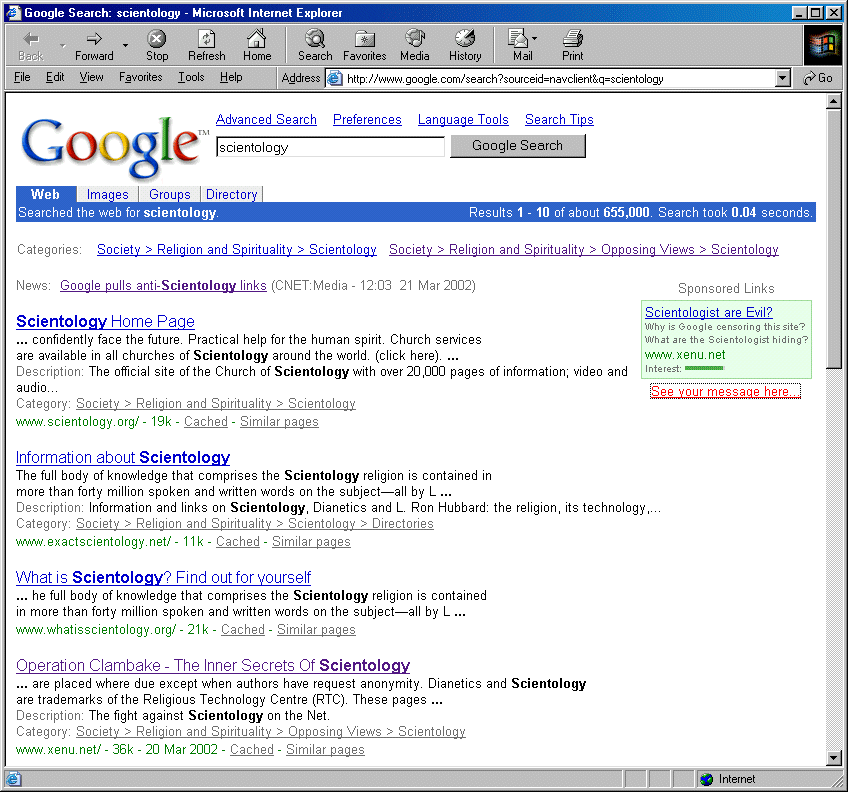Open Cached copy of www.whatisscientology.org
This screenshot has width=848, height=792.
click(x=243, y=630)
